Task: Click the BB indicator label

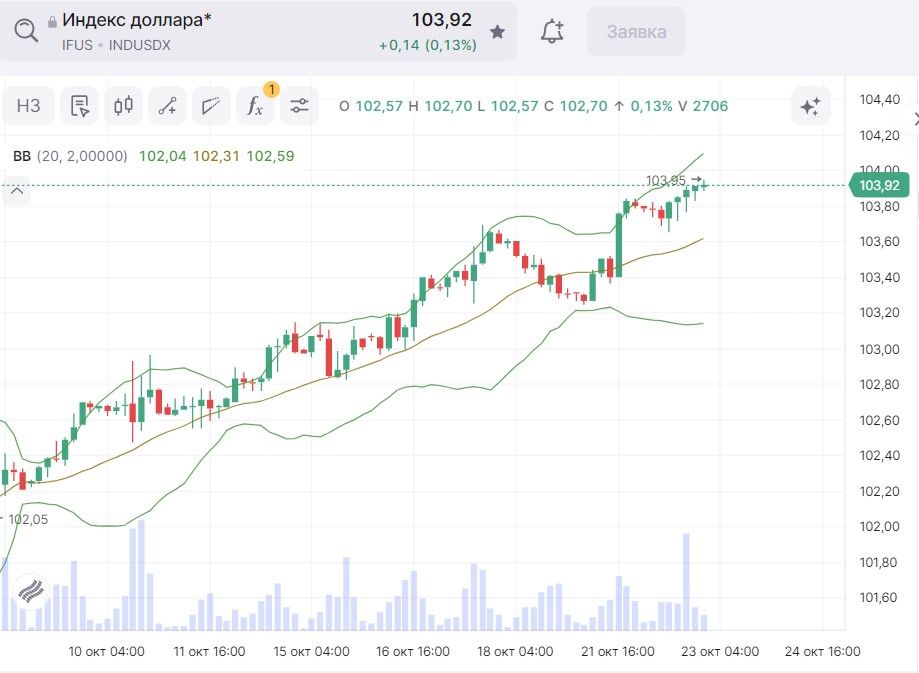Action: pyautogui.click(x=22, y=156)
